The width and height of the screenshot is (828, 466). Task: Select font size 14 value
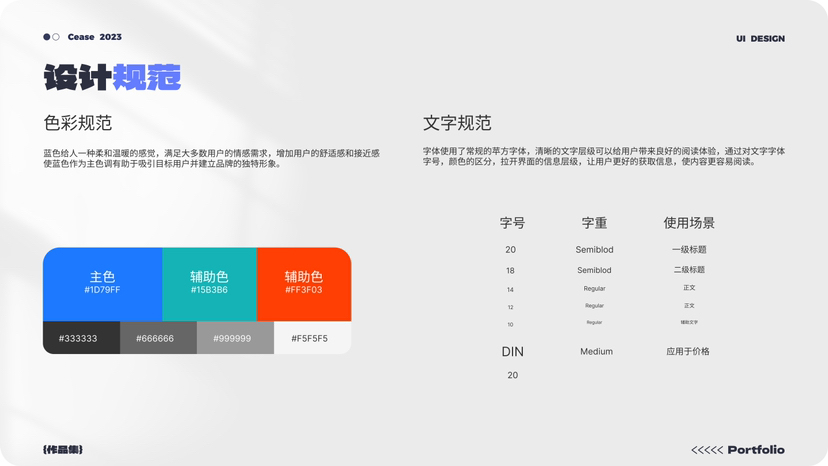pyautogui.click(x=510, y=290)
